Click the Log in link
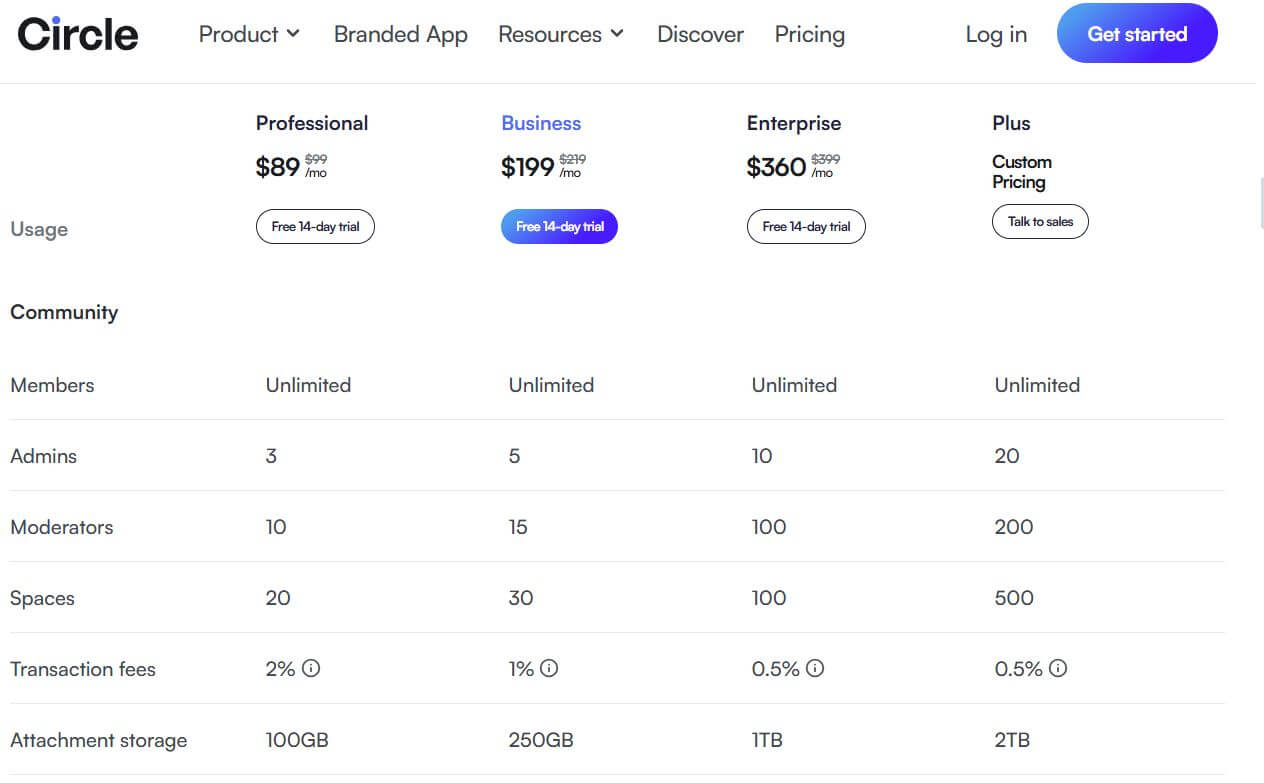This screenshot has height=783, width=1264. [x=995, y=34]
